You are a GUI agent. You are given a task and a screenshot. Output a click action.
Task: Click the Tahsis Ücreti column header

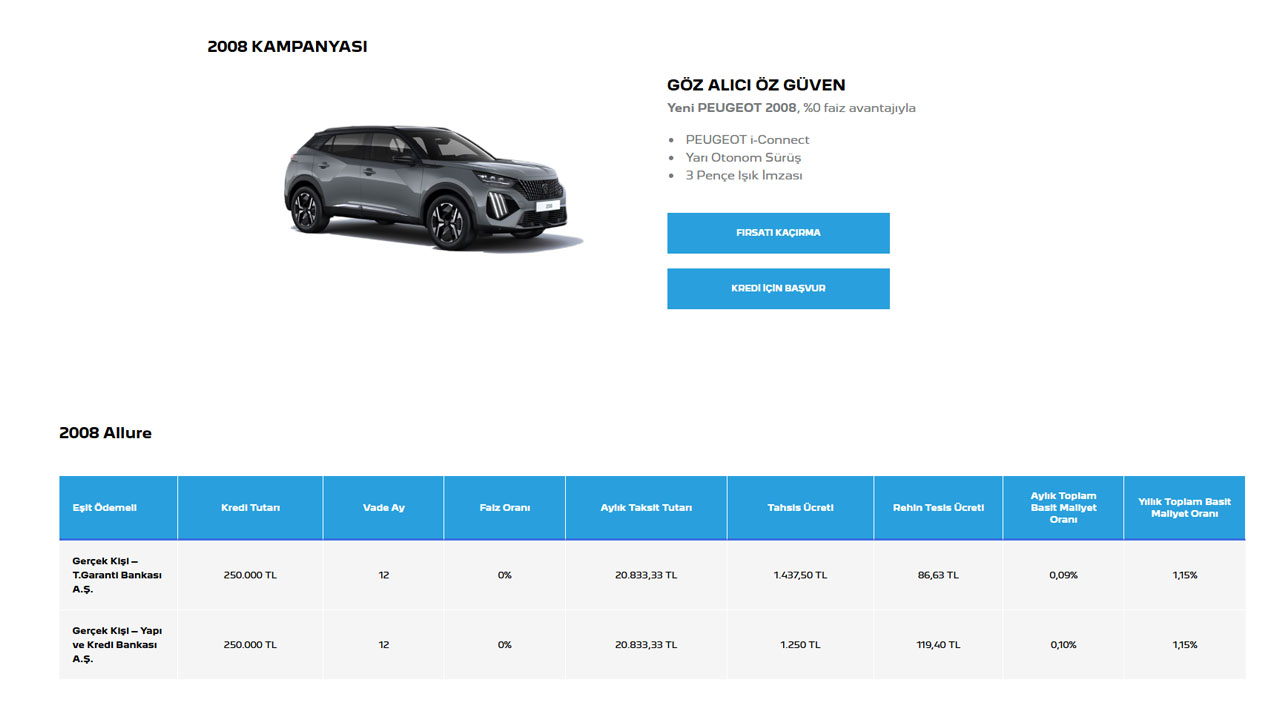pyautogui.click(x=800, y=508)
